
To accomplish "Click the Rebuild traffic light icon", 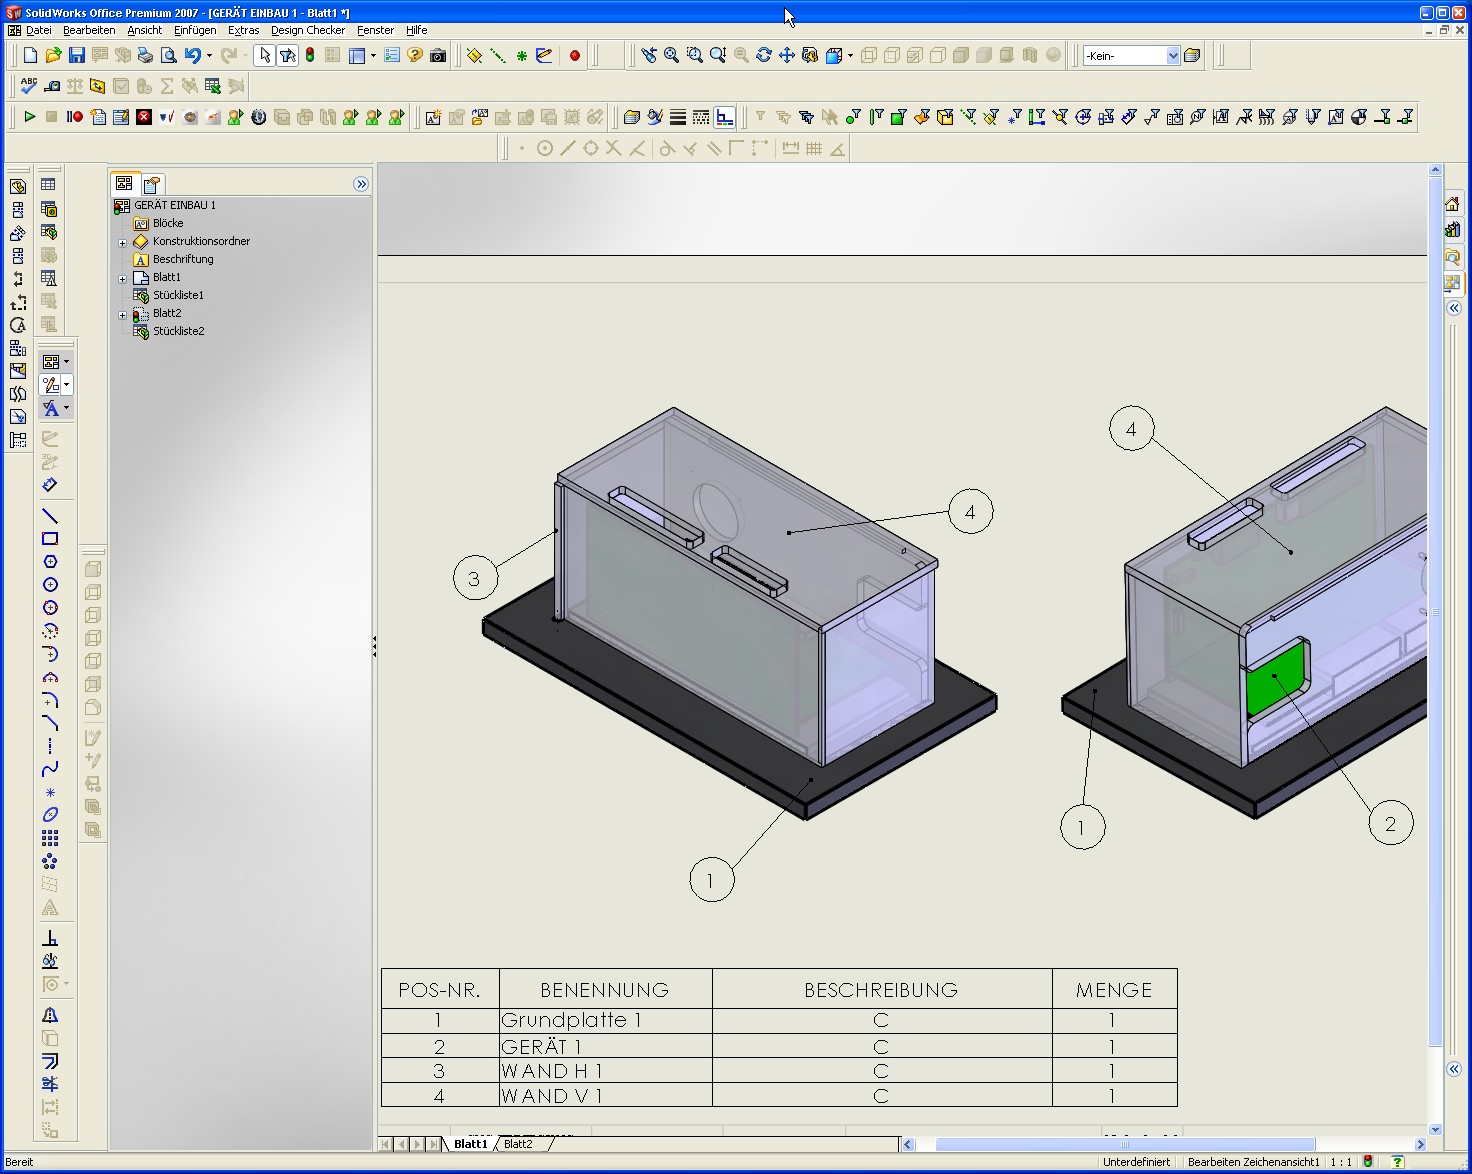I will point(310,56).
